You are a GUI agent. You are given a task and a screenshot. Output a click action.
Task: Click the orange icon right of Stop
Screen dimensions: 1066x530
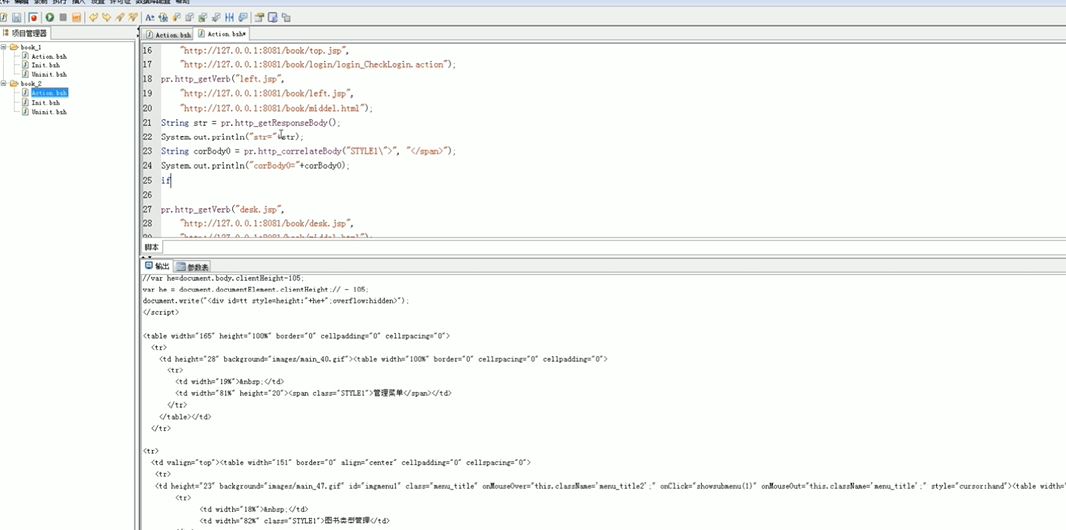pos(77,17)
